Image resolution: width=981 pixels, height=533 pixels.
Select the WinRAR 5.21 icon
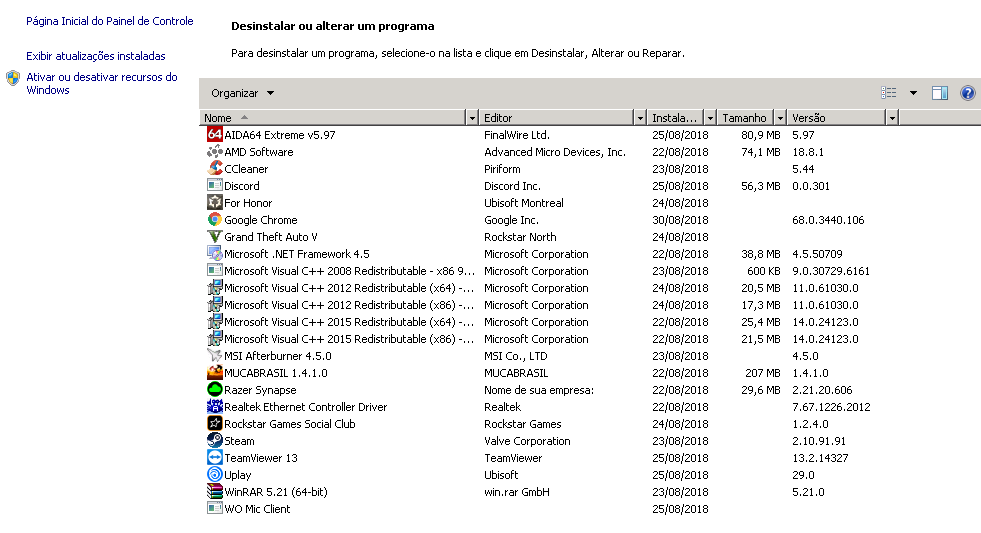point(214,492)
